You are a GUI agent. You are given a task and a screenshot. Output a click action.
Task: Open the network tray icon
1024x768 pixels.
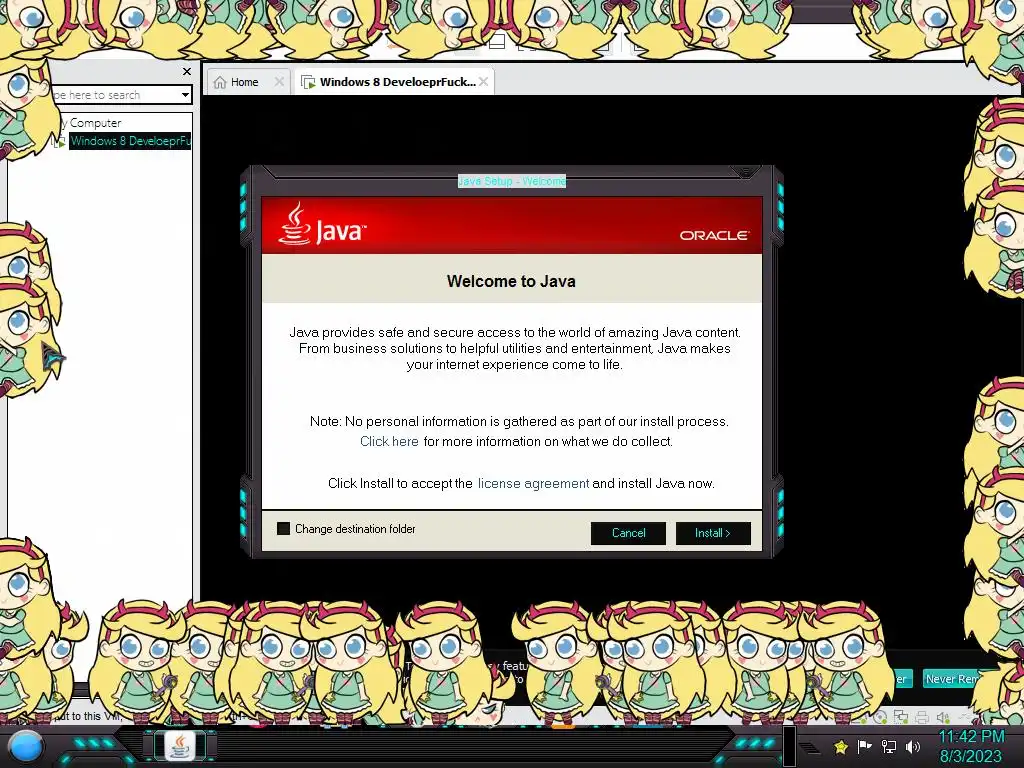888,746
